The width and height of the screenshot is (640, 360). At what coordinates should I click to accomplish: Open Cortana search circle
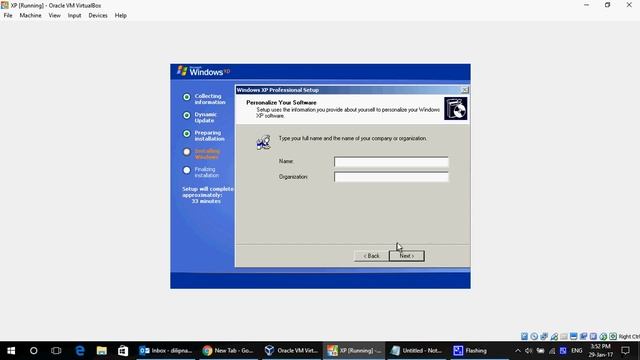[x=33, y=351]
